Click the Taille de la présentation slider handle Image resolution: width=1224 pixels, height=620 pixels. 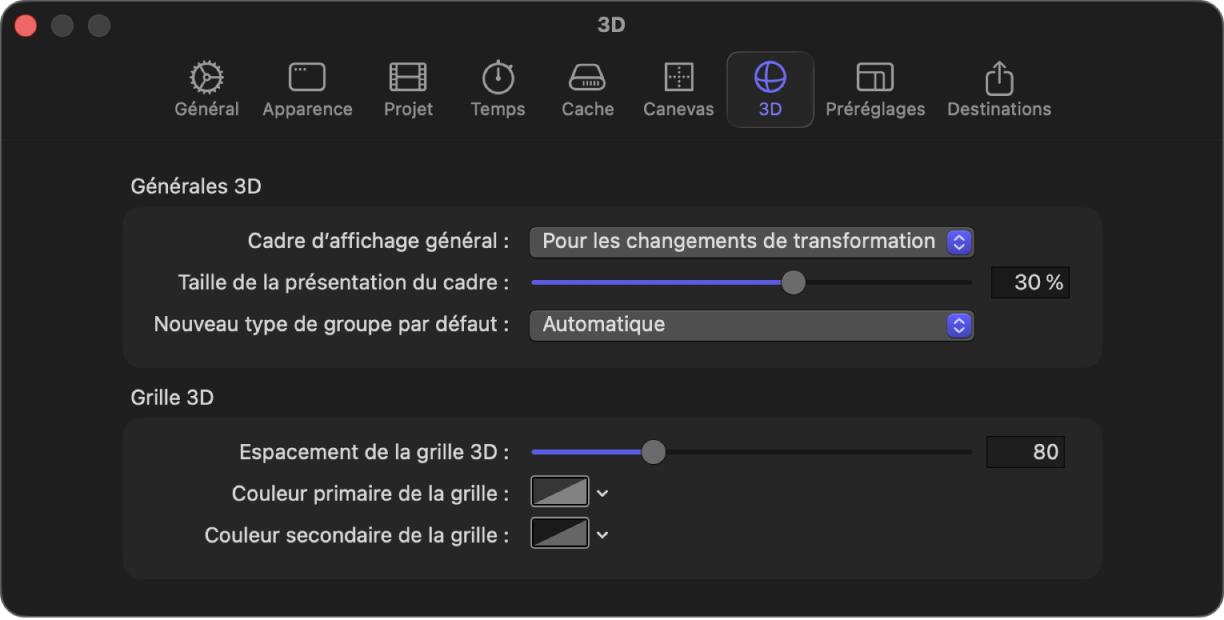(793, 283)
